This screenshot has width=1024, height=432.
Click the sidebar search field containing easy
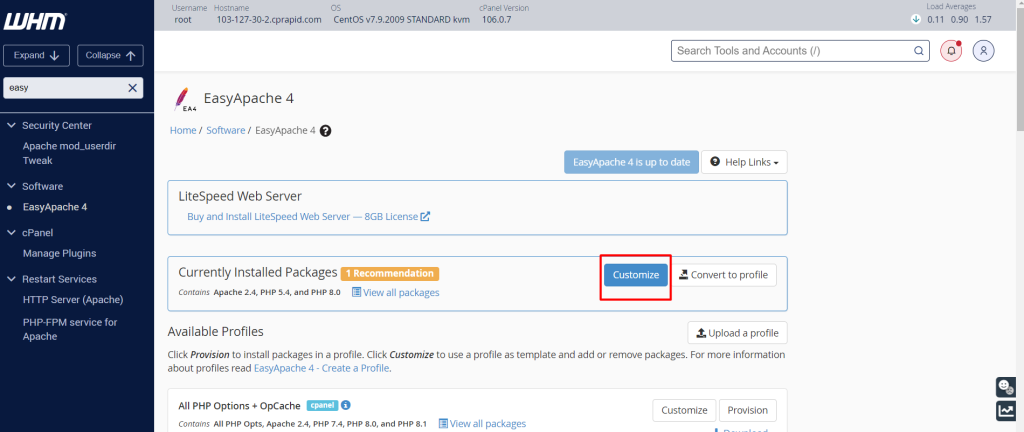click(x=73, y=87)
